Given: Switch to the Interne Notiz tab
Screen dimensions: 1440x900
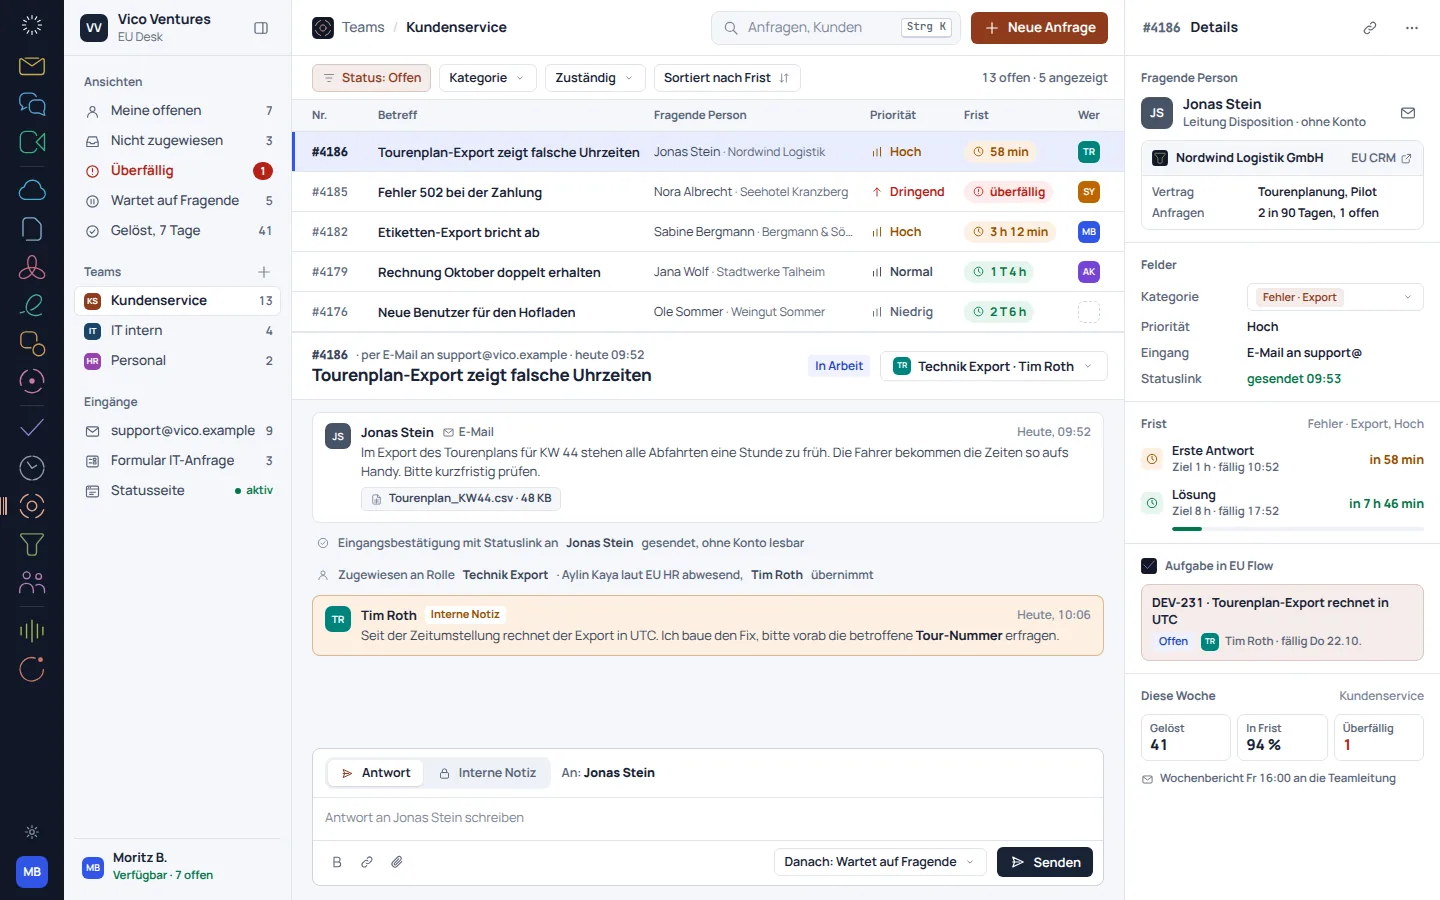Looking at the screenshot, I should click(x=488, y=773).
